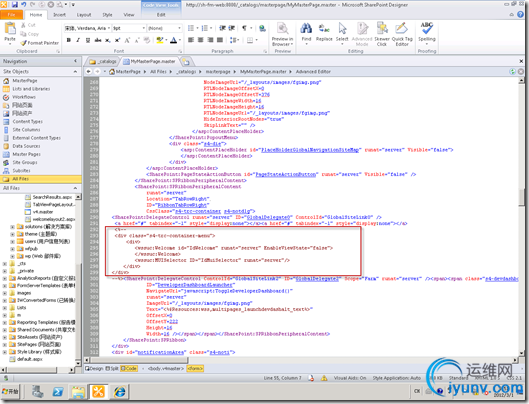
Task: Apply Italic formatting
Action: [x=78, y=40]
